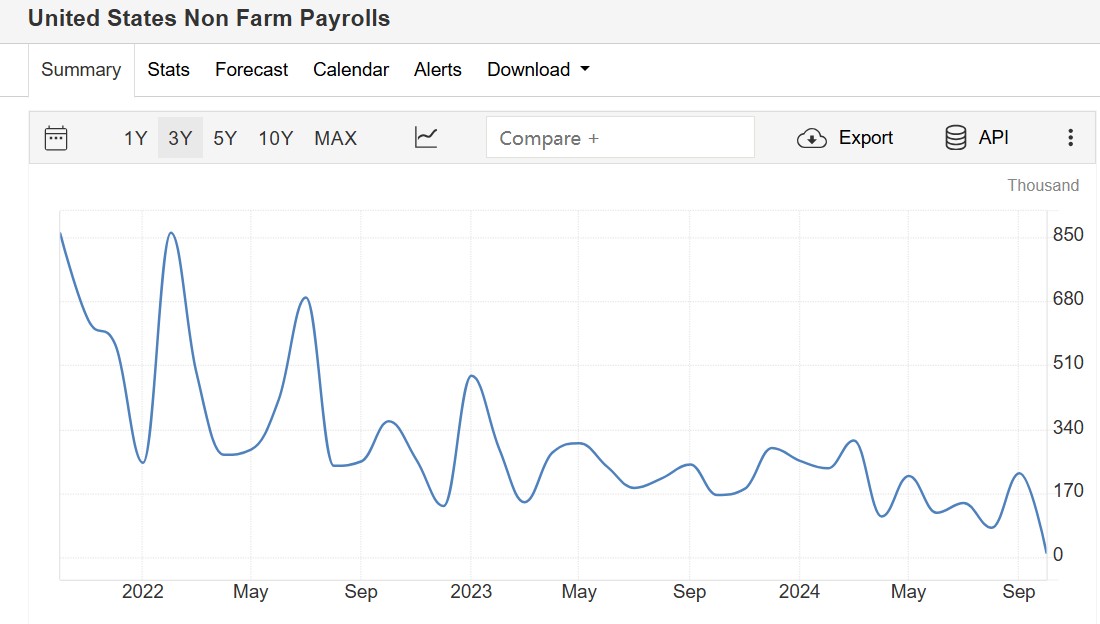Open the three-dot more options menu
The image size is (1100, 624).
1070,138
